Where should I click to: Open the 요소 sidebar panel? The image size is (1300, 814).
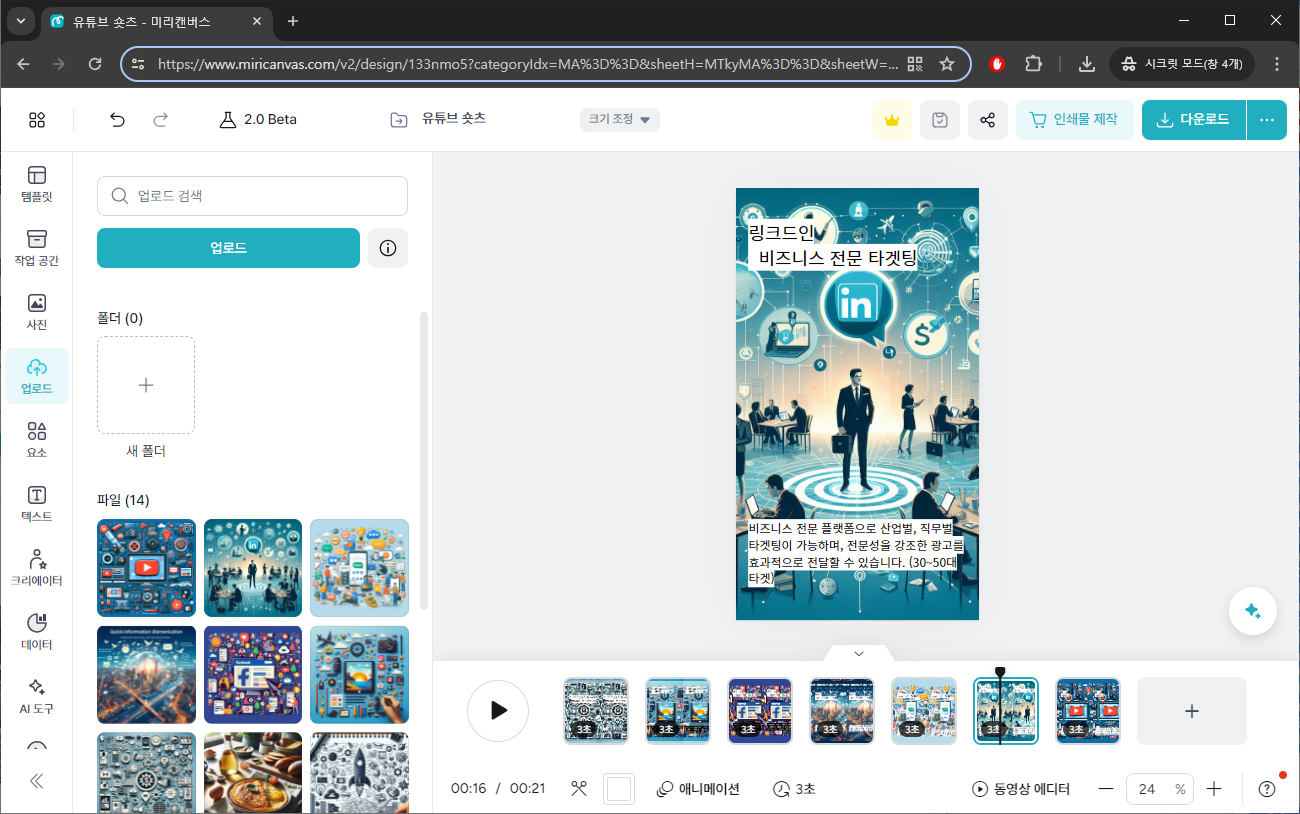coord(37,440)
